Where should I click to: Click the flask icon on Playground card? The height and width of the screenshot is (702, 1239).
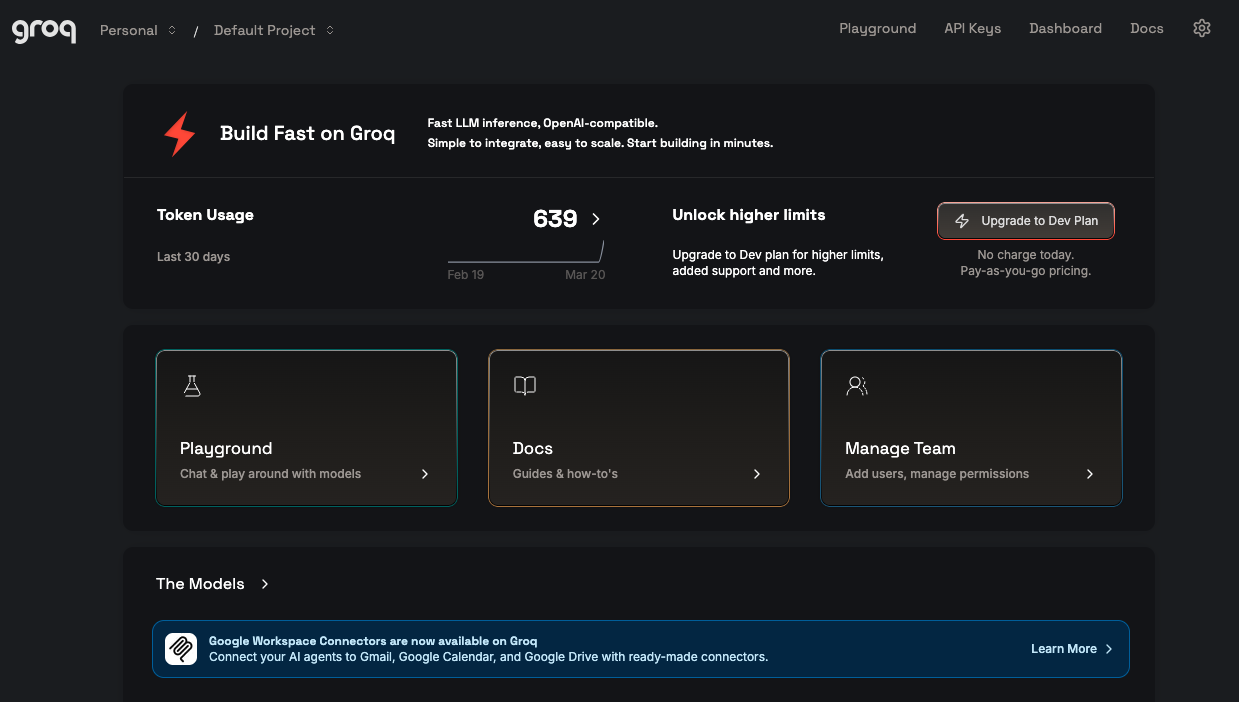click(x=193, y=386)
